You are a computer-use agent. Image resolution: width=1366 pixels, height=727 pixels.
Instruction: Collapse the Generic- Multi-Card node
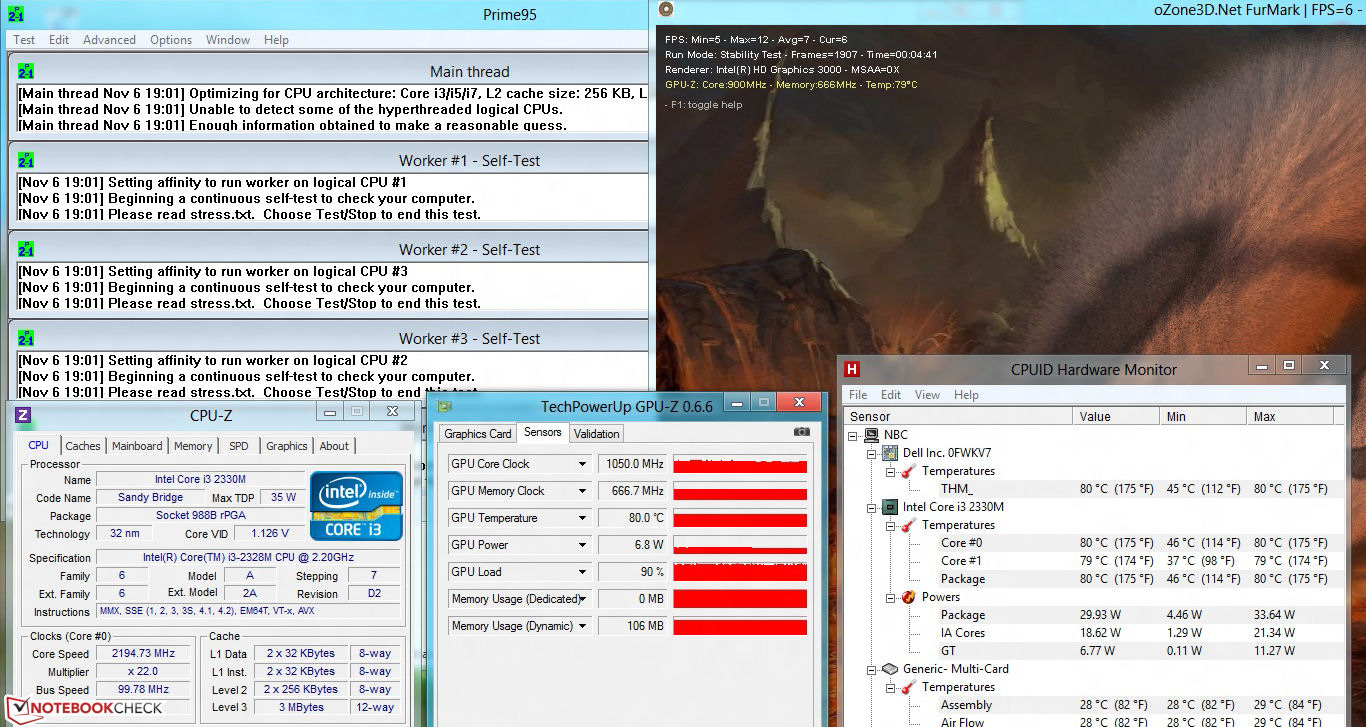tap(872, 669)
